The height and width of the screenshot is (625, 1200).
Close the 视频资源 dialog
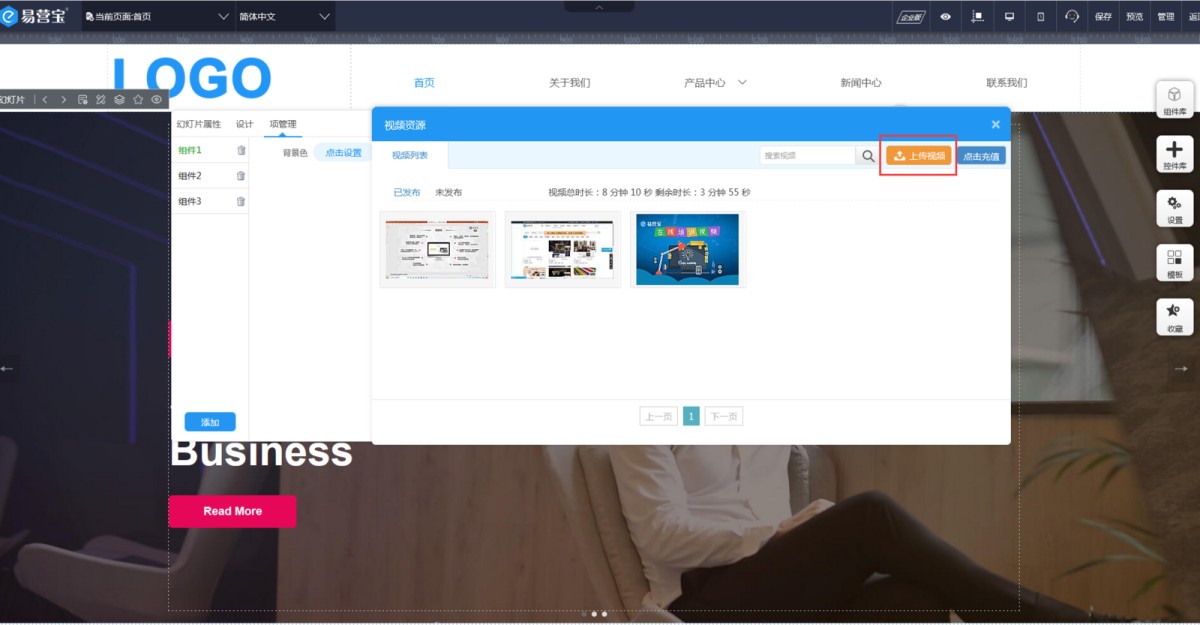(x=995, y=125)
